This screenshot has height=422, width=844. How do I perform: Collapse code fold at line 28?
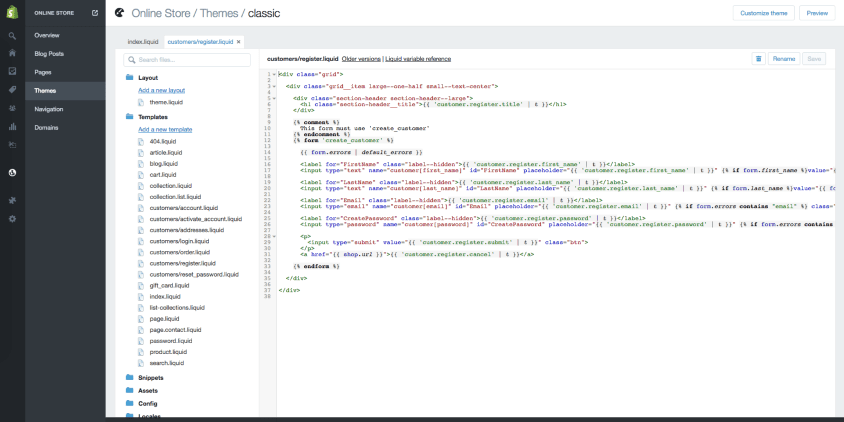point(274,236)
